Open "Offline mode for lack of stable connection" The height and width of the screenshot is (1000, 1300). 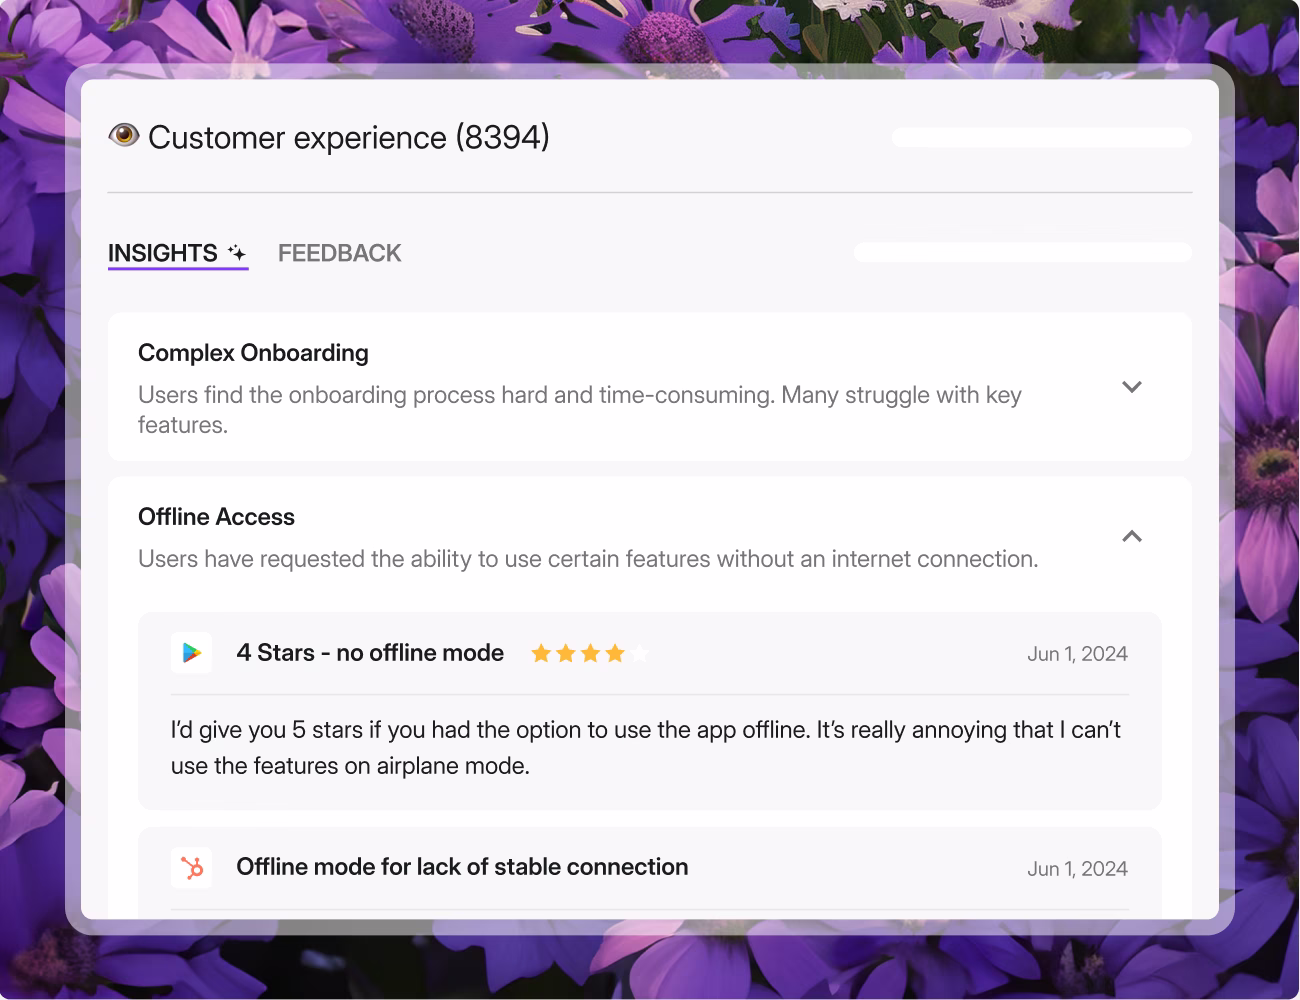coord(461,867)
